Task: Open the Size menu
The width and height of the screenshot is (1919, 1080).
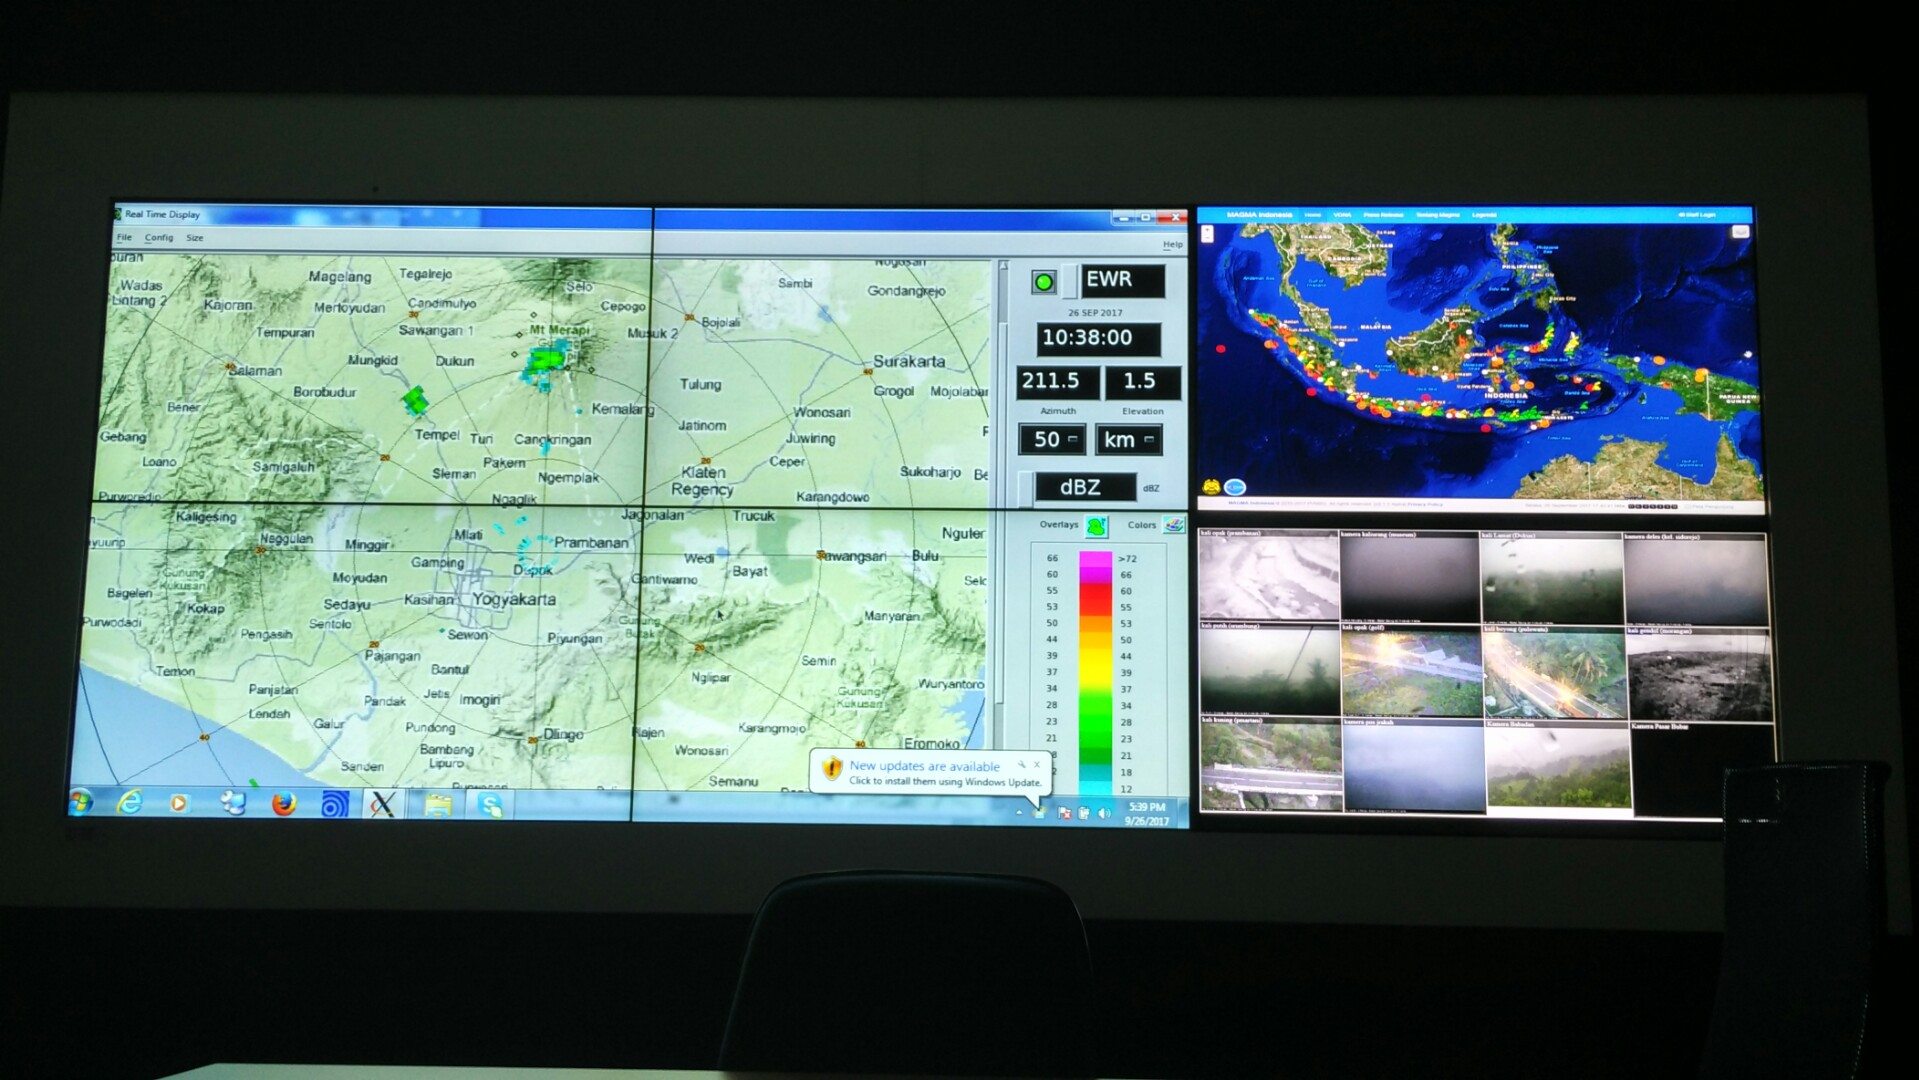Action: click(x=195, y=238)
